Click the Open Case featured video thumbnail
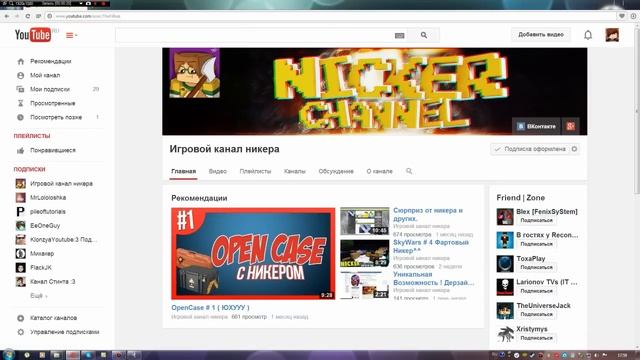This screenshot has width=640, height=360. click(253, 253)
